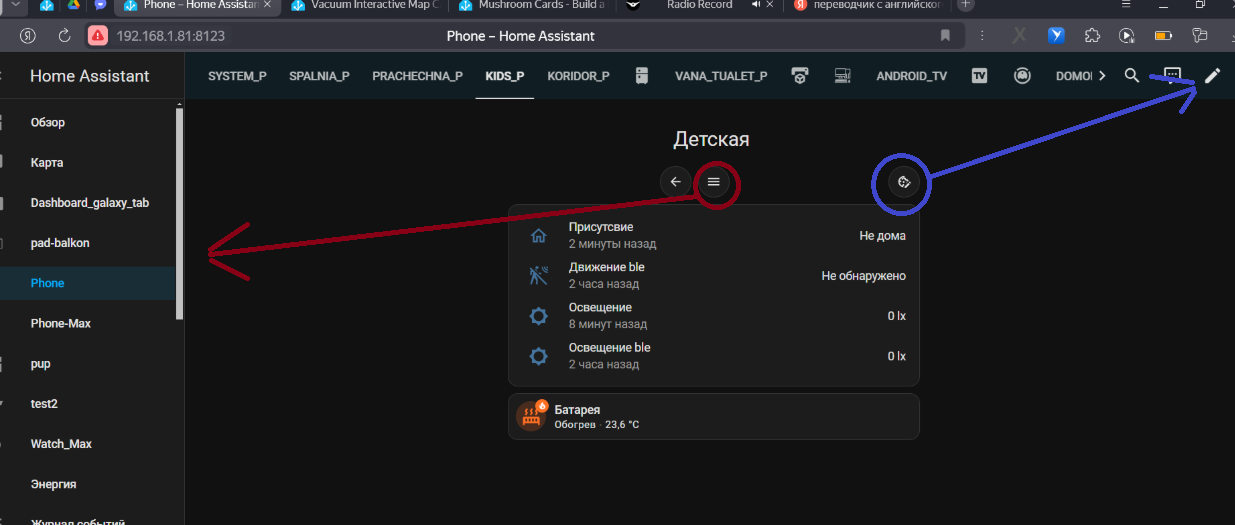Image resolution: width=1235 pixels, height=525 pixels.
Task: Click the blue Y extension icon
Action: point(1056,36)
